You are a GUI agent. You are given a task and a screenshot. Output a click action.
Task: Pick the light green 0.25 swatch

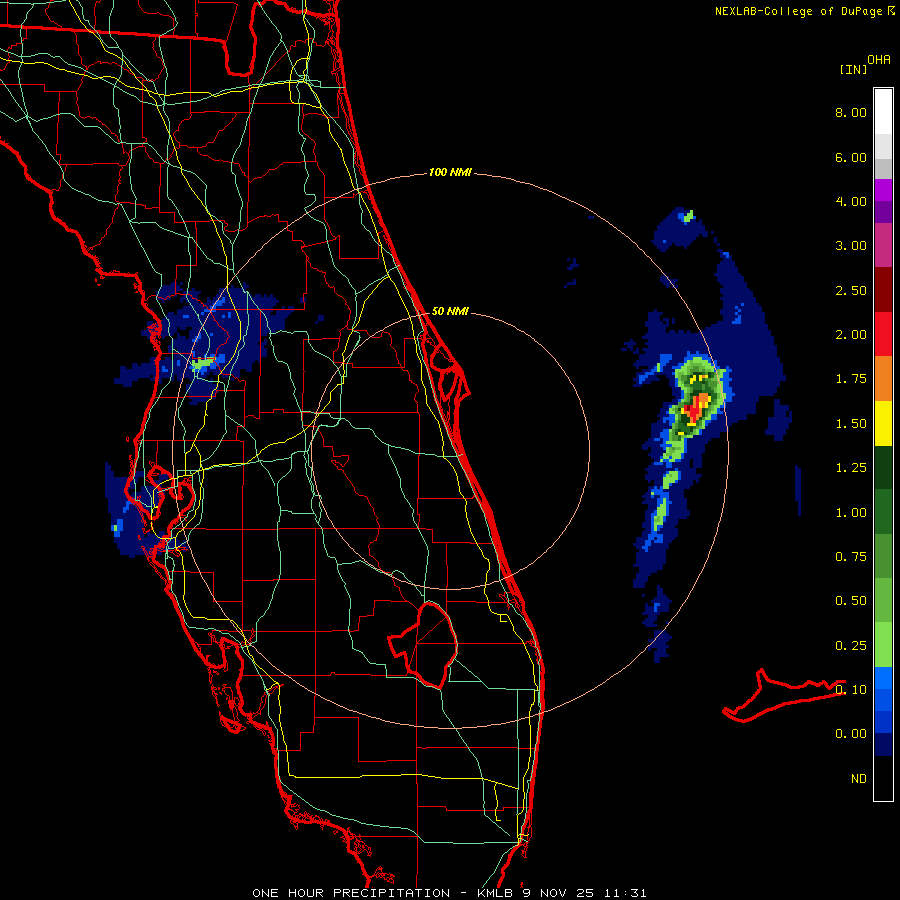pos(883,645)
